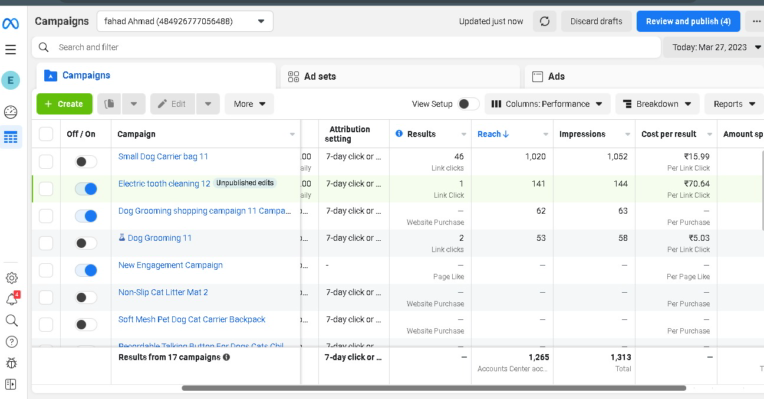The width and height of the screenshot is (764, 399).
Task: Open Columns: Performance dropdown
Action: (547, 104)
